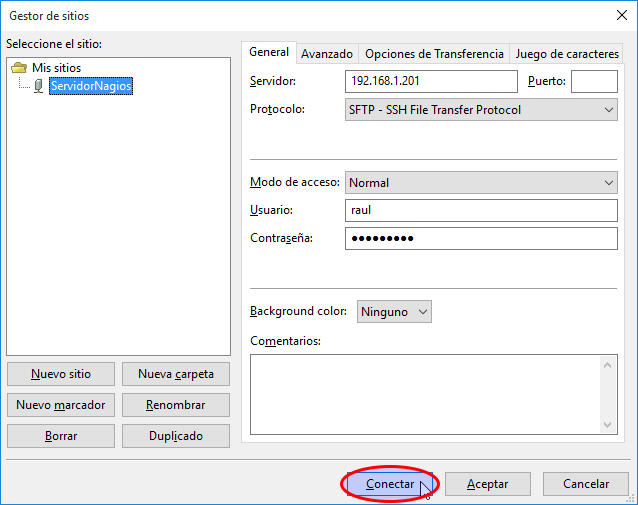This screenshot has width=638, height=505.
Task: Open the Opciones de Transferencia tab
Action: pos(434,54)
